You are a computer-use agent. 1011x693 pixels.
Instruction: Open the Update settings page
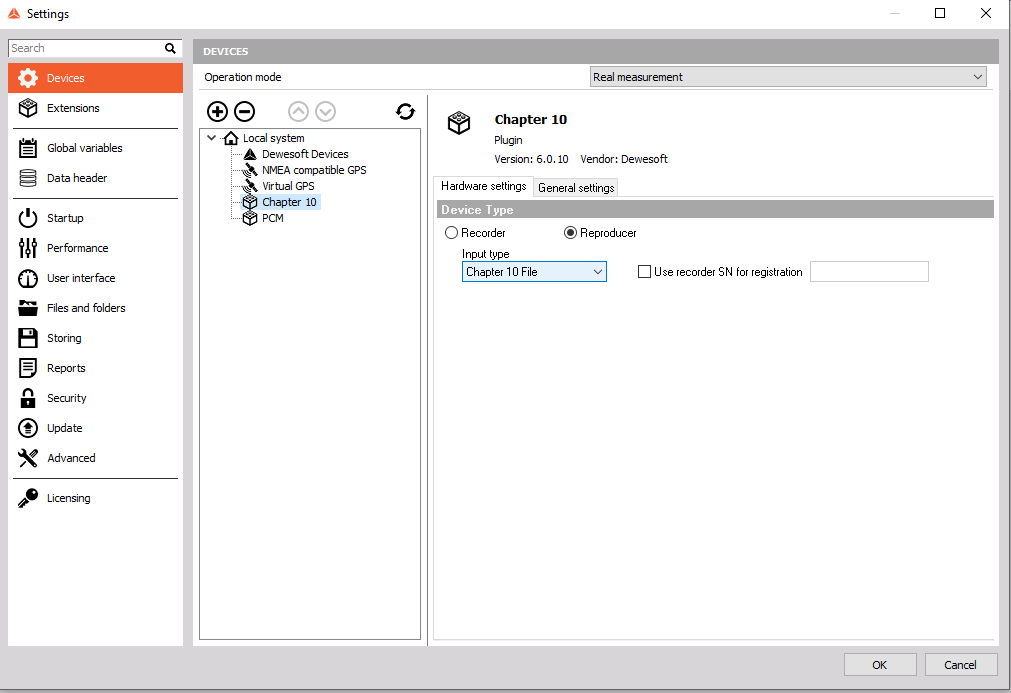(x=95, y=428)
